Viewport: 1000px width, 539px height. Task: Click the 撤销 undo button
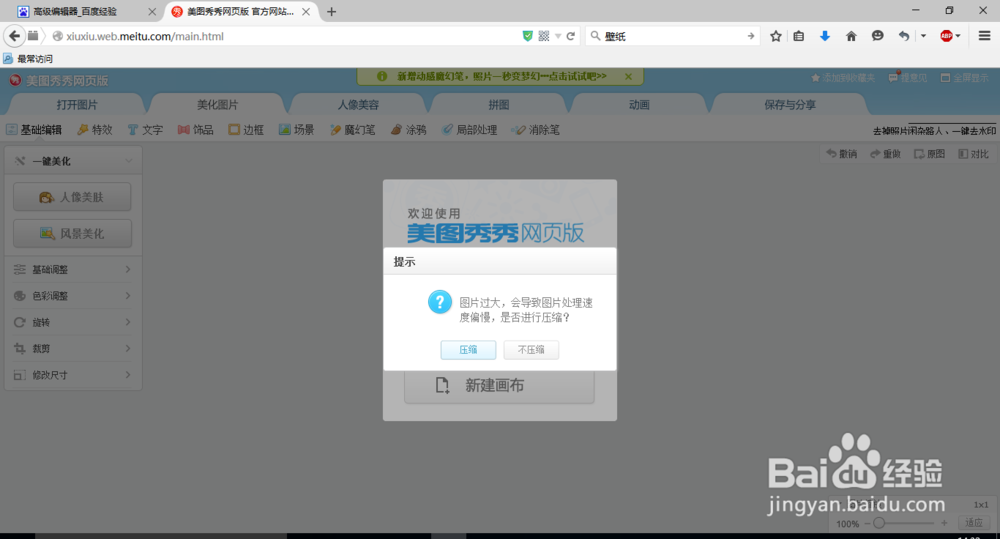pos(842,154)
